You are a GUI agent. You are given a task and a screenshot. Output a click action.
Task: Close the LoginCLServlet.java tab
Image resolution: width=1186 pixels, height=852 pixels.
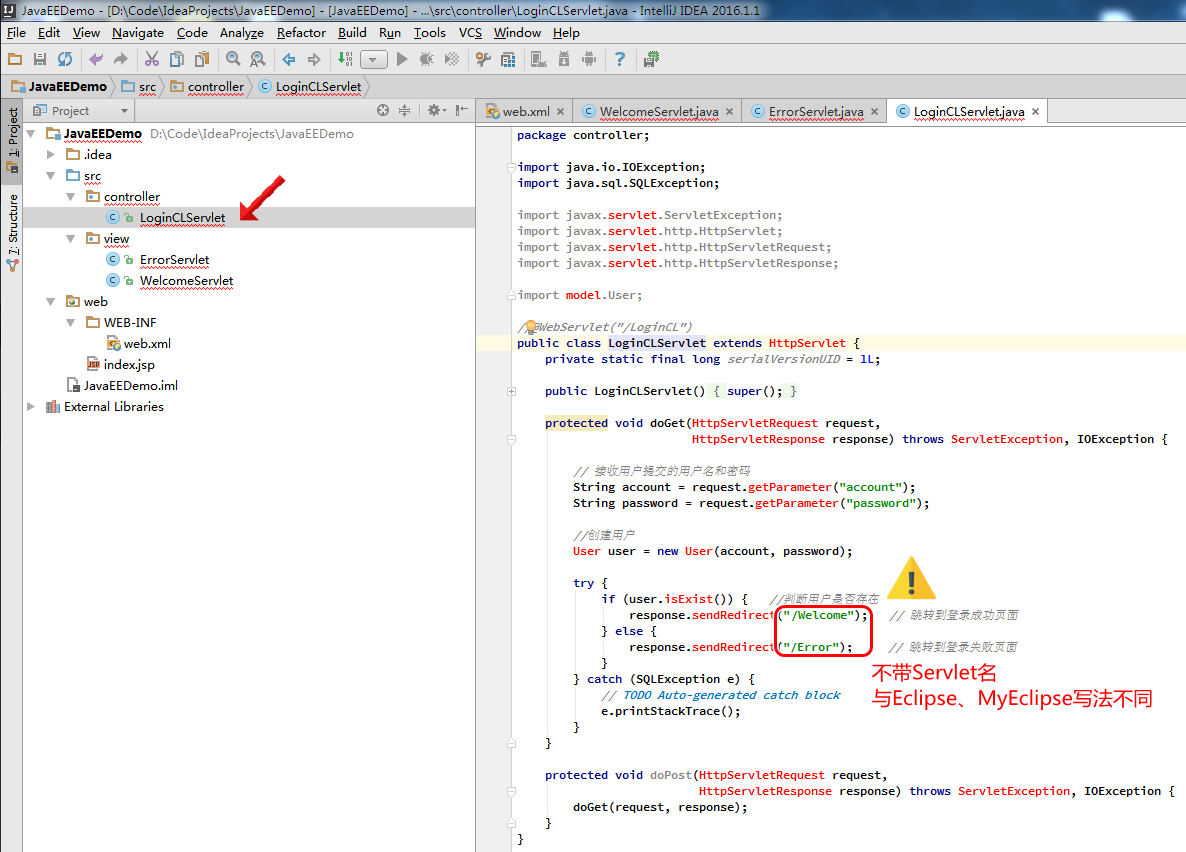coord(1035,111)
